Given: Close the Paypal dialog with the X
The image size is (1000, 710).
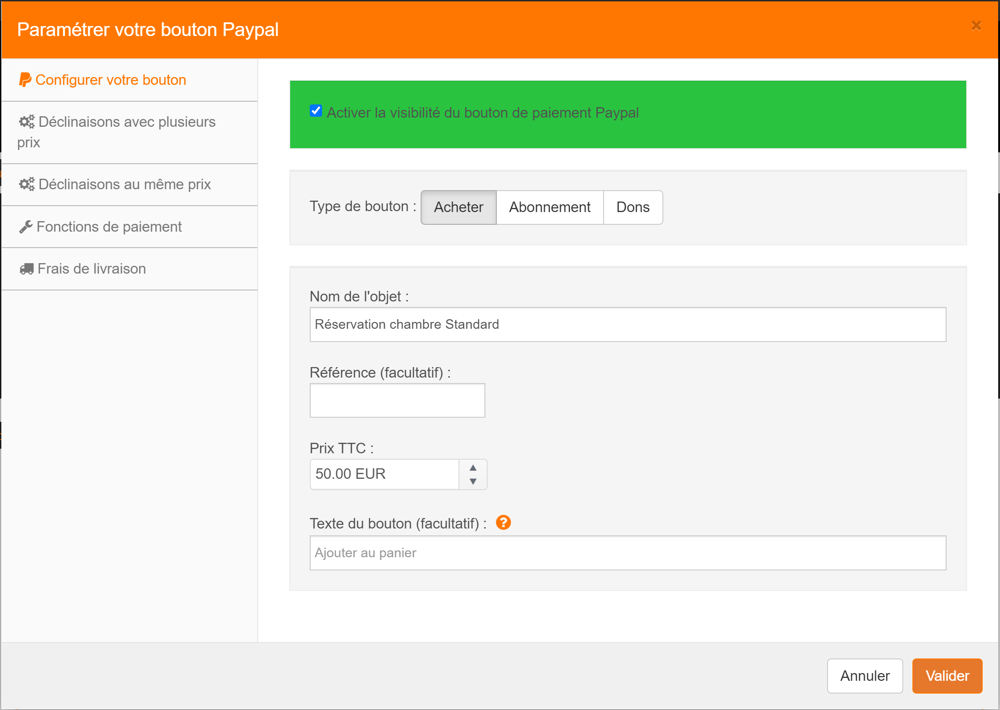Looking at the screenshot, I should [x=976, y=26].
